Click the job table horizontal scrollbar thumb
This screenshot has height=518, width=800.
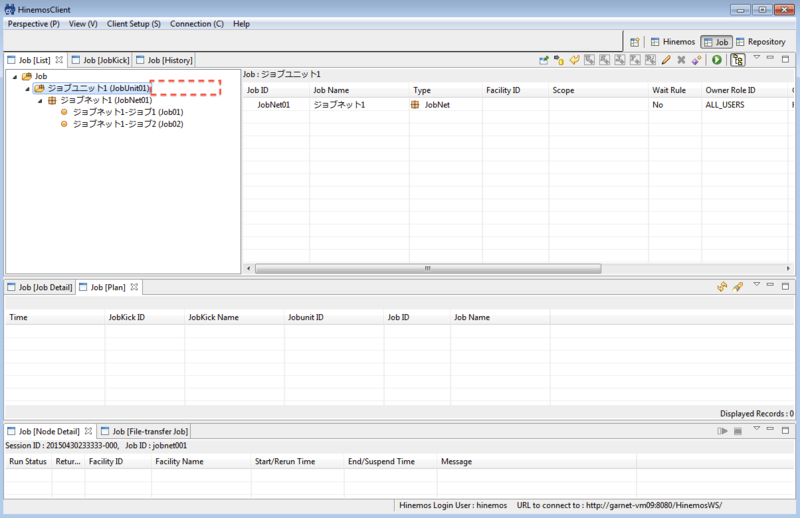pyautogui.click(x=428, y=268)
